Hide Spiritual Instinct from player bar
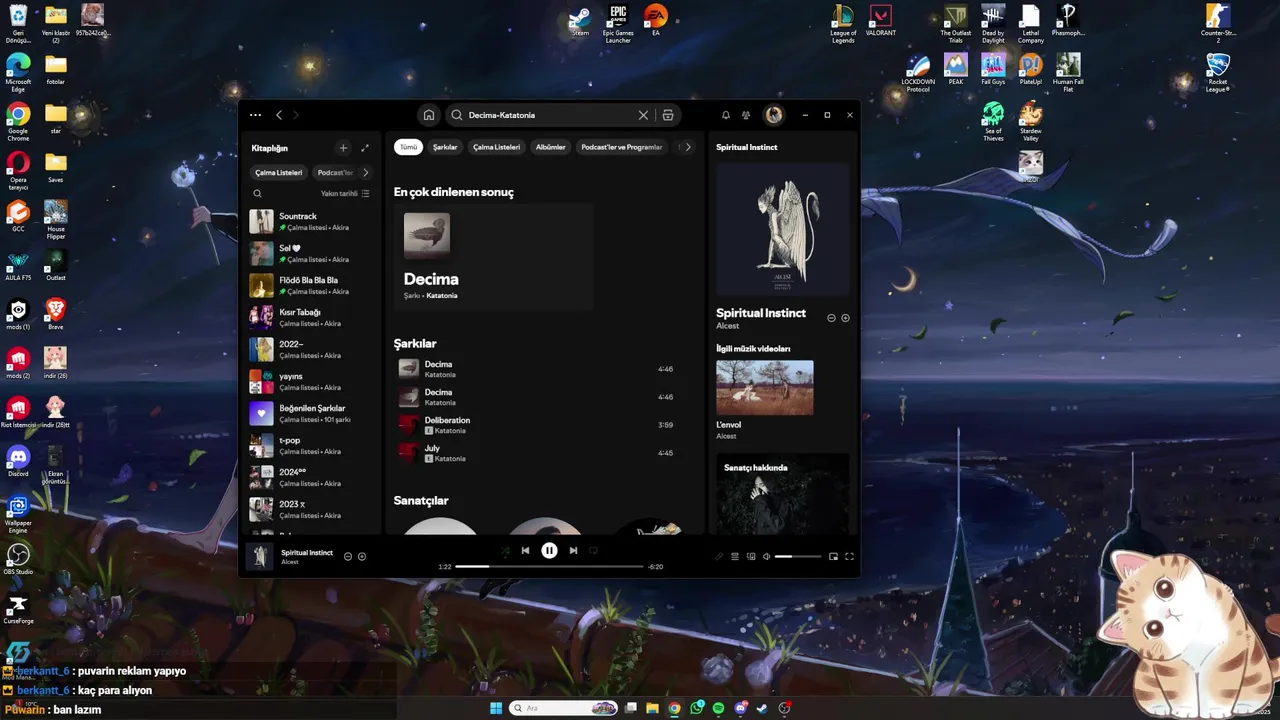The image size is (1280, 720). 348,556
